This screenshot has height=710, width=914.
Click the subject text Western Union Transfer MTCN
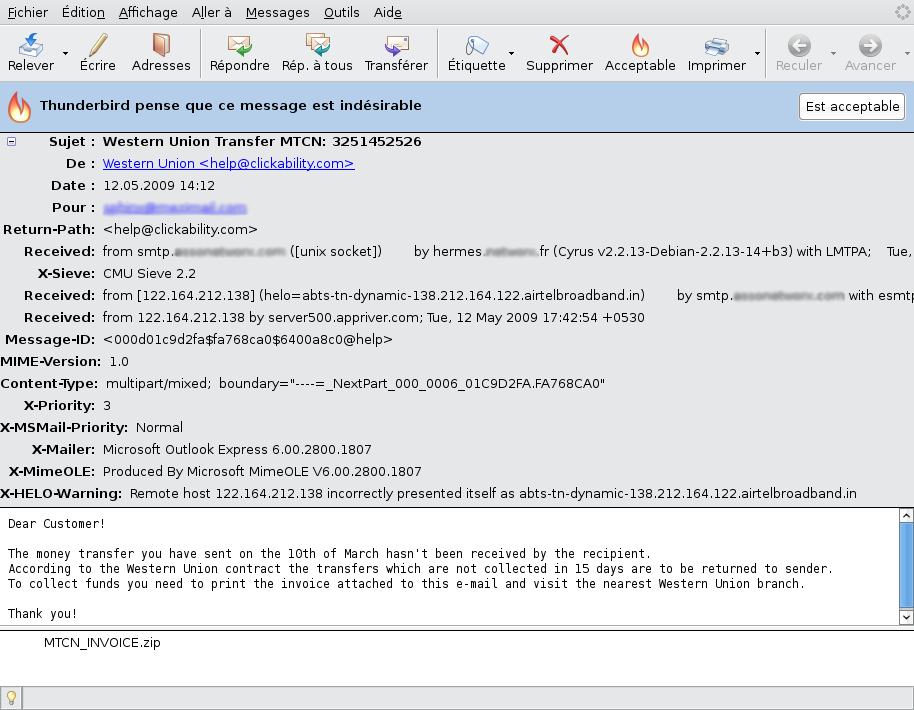point(262,142)
